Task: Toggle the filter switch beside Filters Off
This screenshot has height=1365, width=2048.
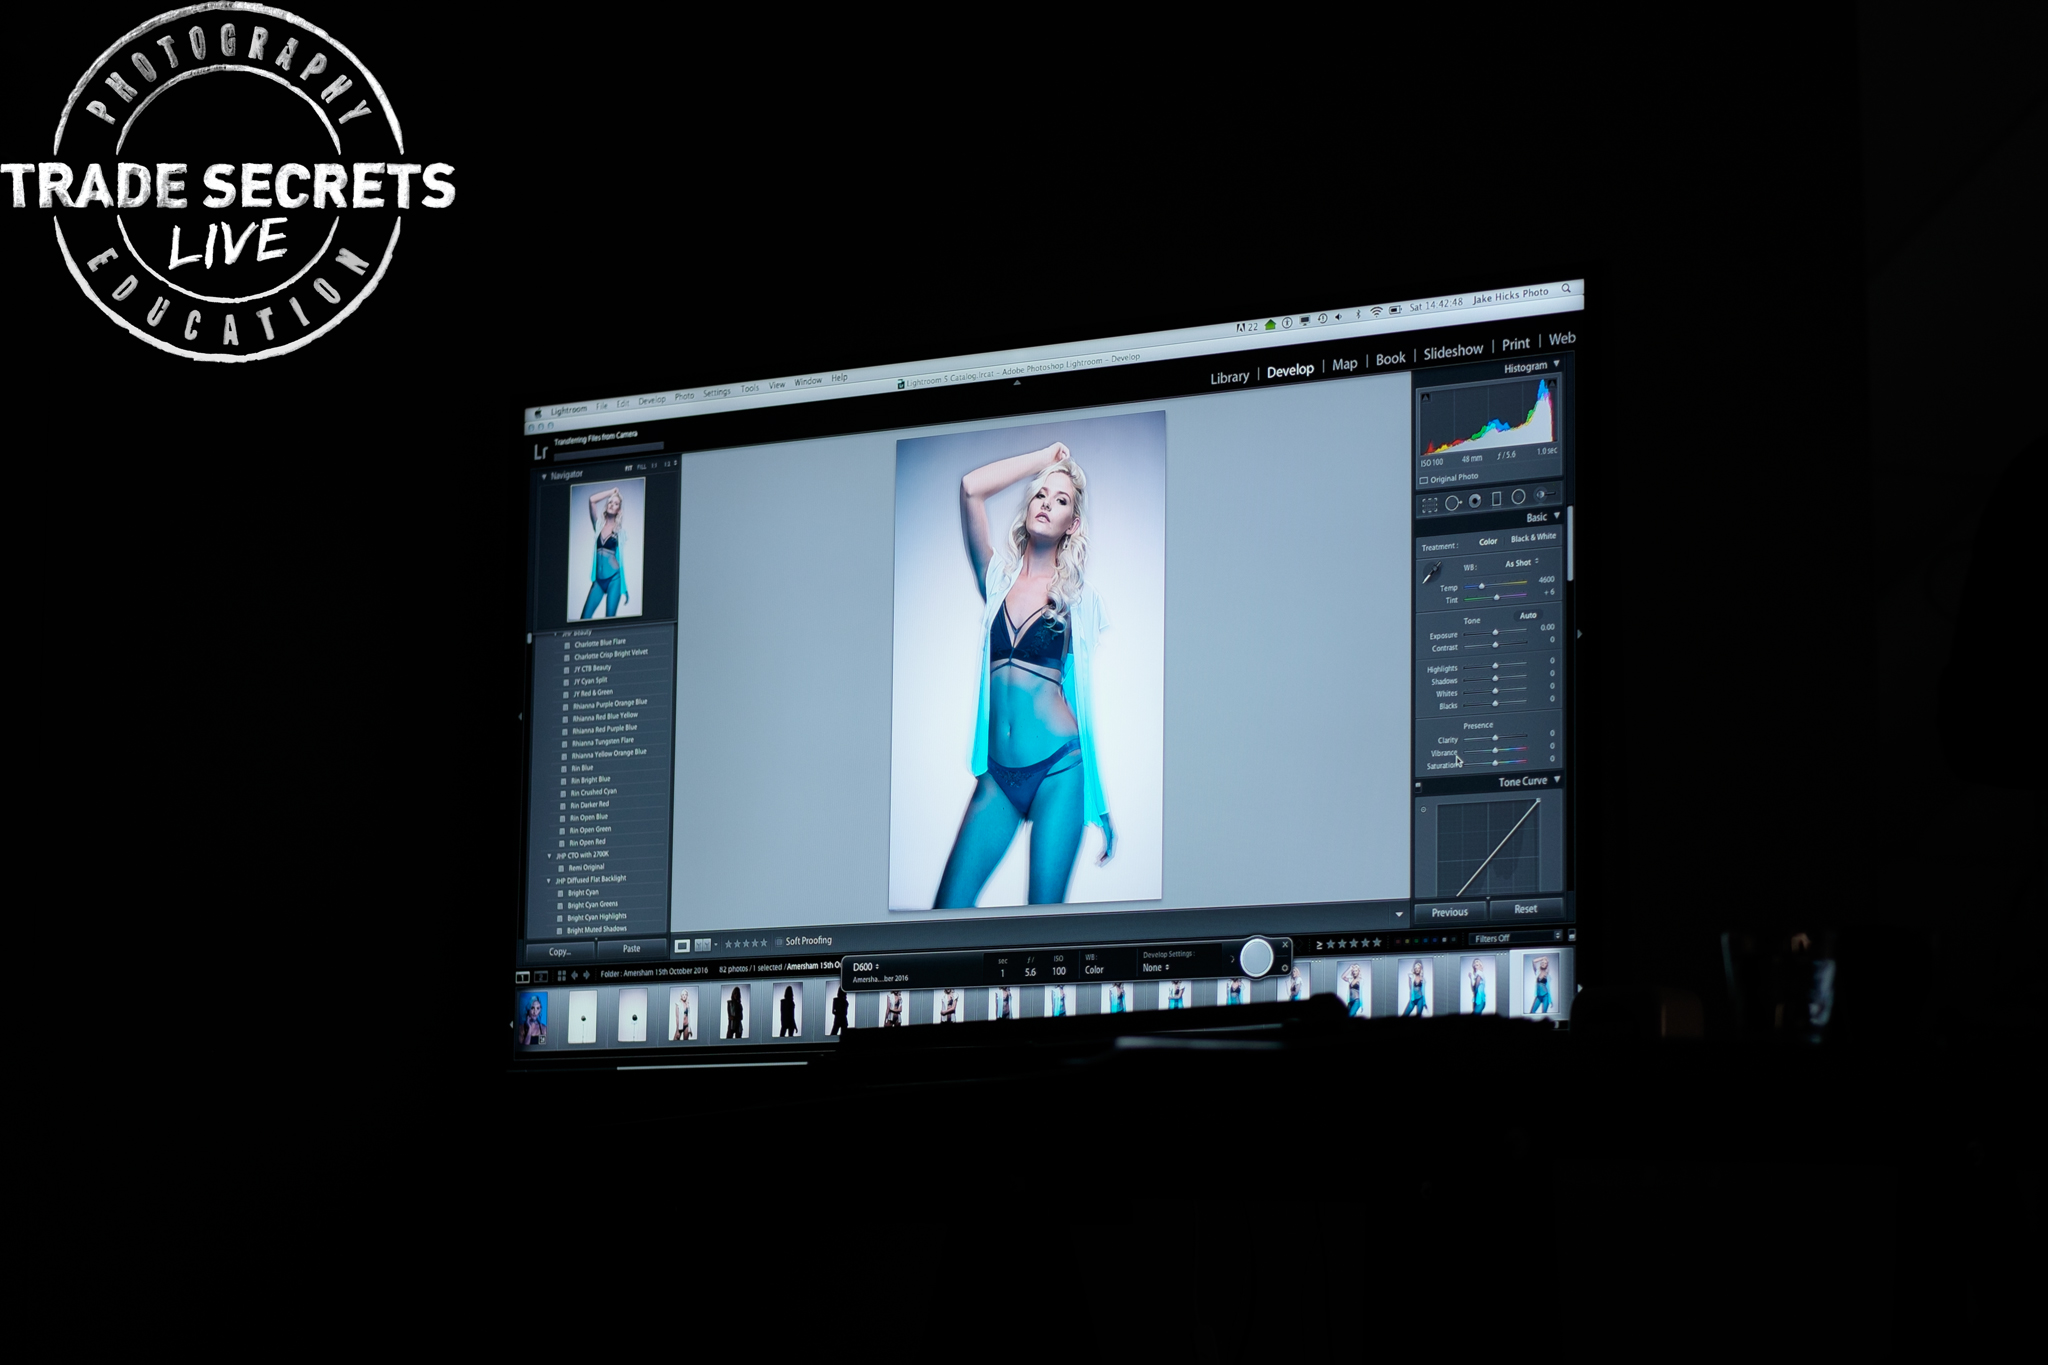Action: point(1572,936)
